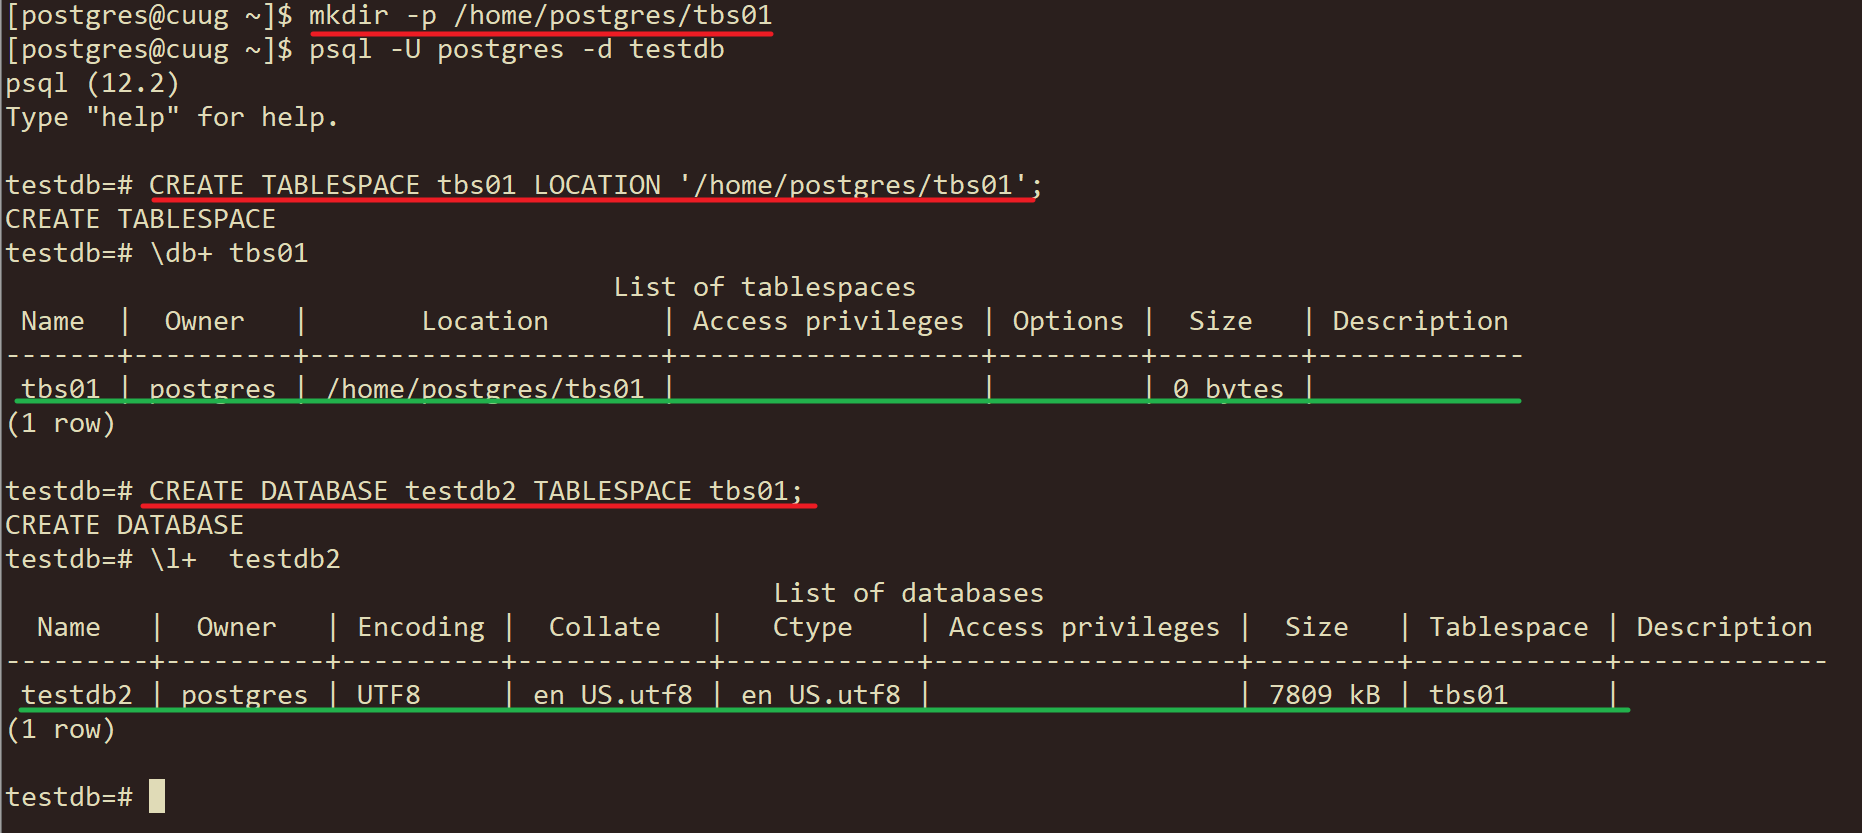Click the Tablespace column header in databases list
Viewport: 1862px width, 833px height.
1508,628
